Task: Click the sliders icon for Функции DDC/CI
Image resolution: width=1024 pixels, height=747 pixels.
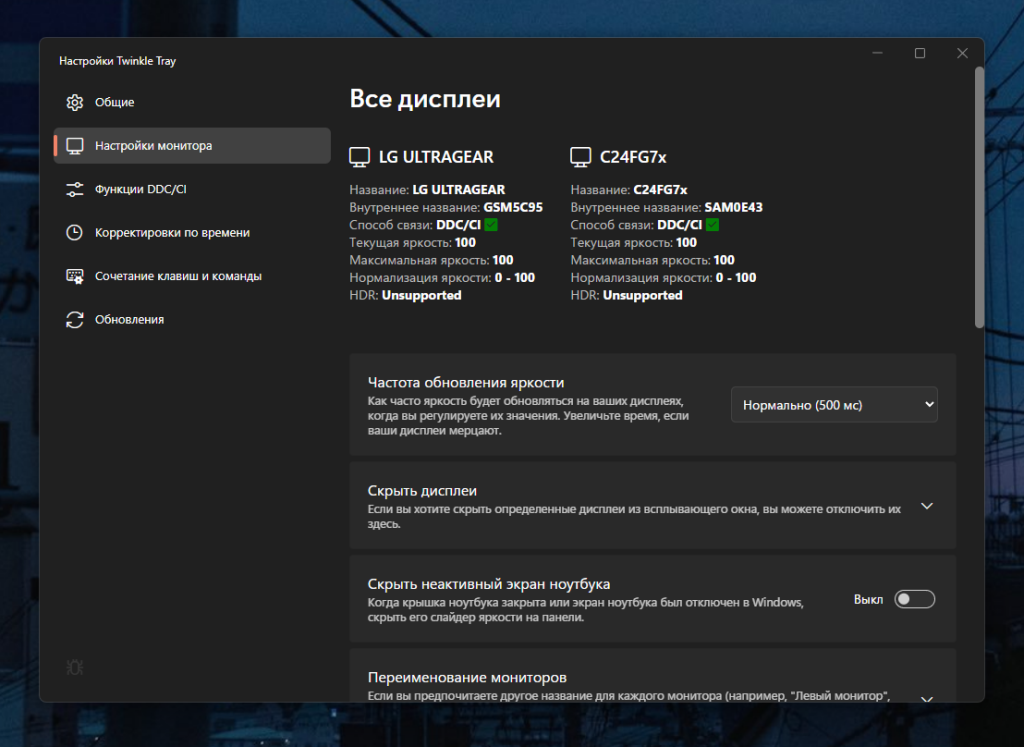Action: pyautogui.click(x=74, y=189)
